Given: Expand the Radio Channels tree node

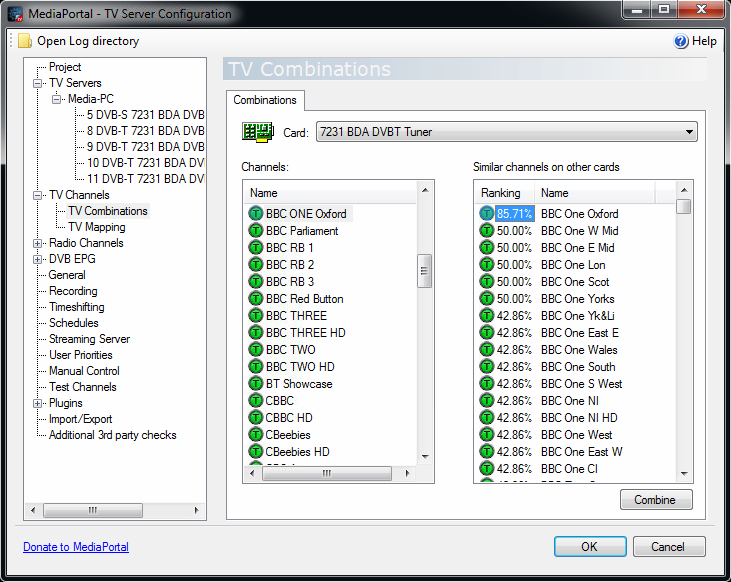Looking at the screenshot, I should 37,243.
